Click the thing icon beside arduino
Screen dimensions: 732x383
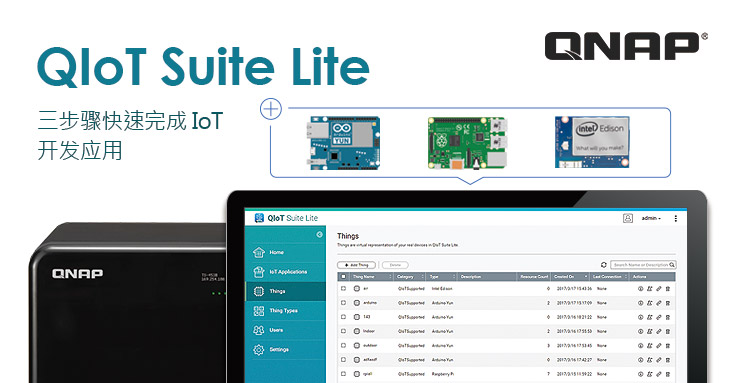[x=357, y=303]
